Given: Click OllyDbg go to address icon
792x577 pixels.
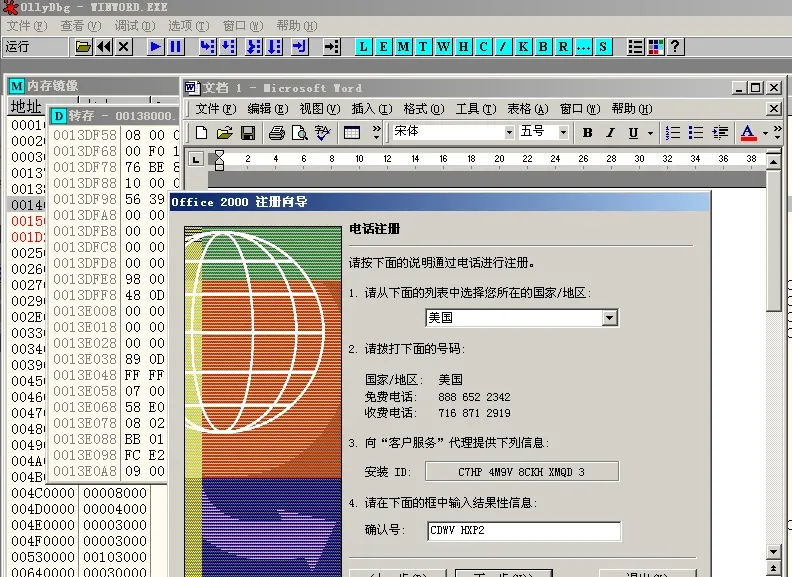Looking at the screenshot, I should click(332, 47).
